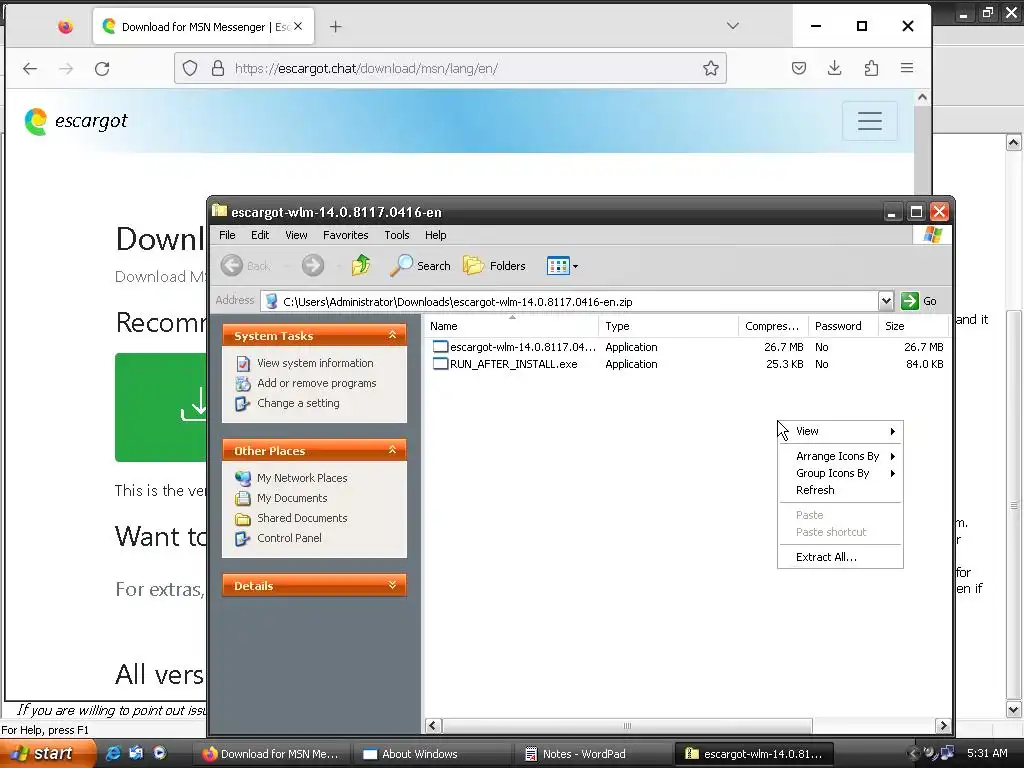Expand the Details panel
The image size is (1024, 768).
[x=392, y=585]
